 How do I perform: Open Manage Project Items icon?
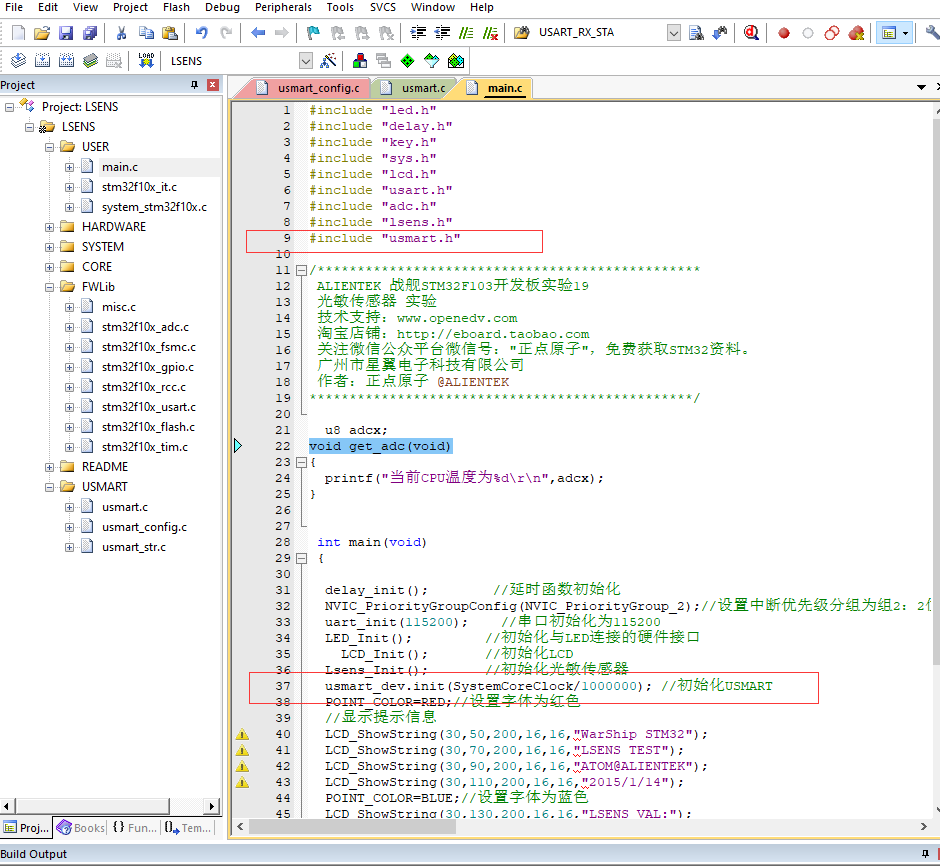click(360, 61)
